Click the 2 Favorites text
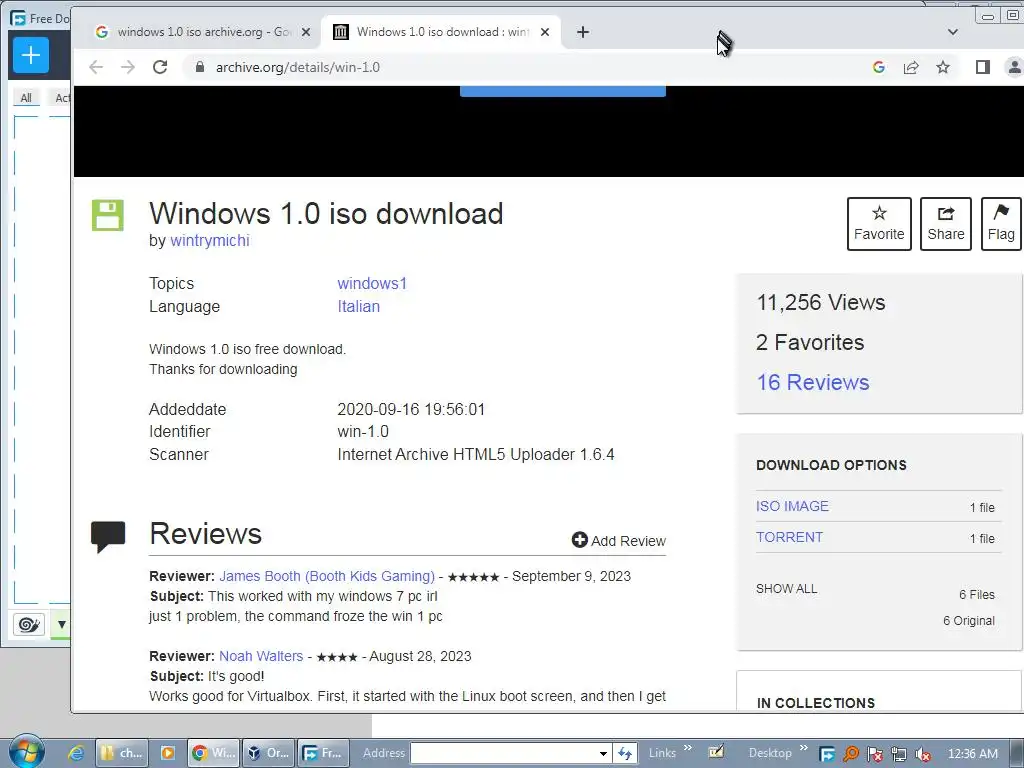 point(810,342)
